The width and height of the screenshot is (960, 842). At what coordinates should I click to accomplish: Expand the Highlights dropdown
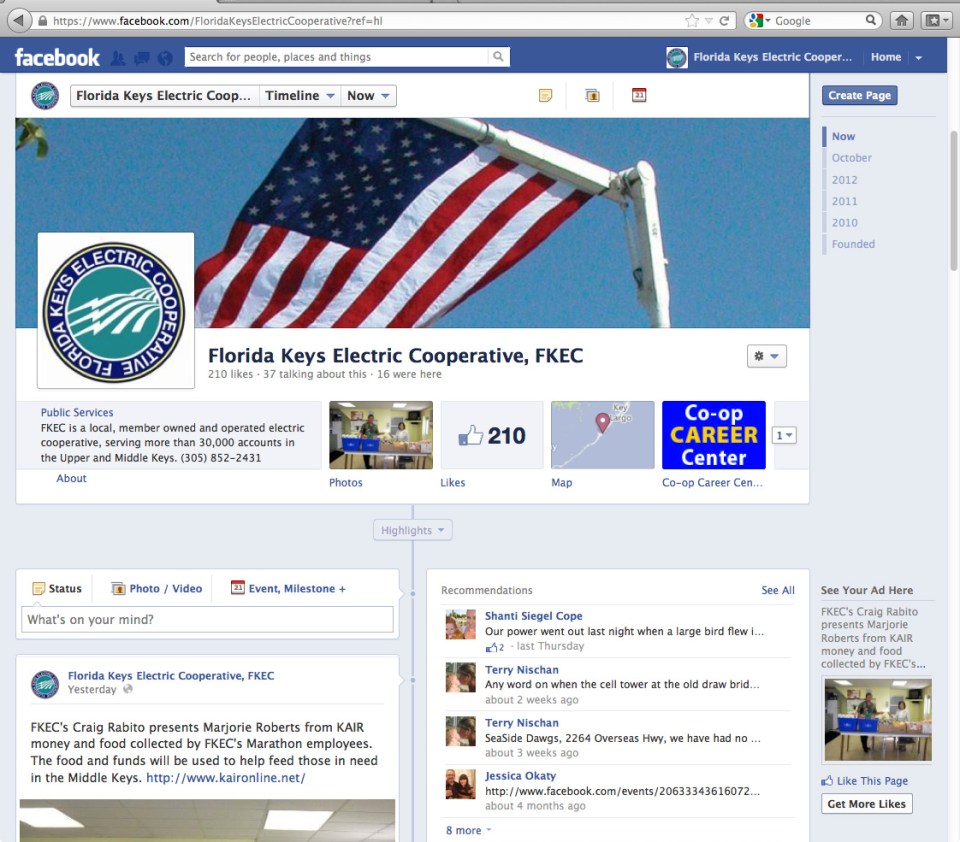412,530
